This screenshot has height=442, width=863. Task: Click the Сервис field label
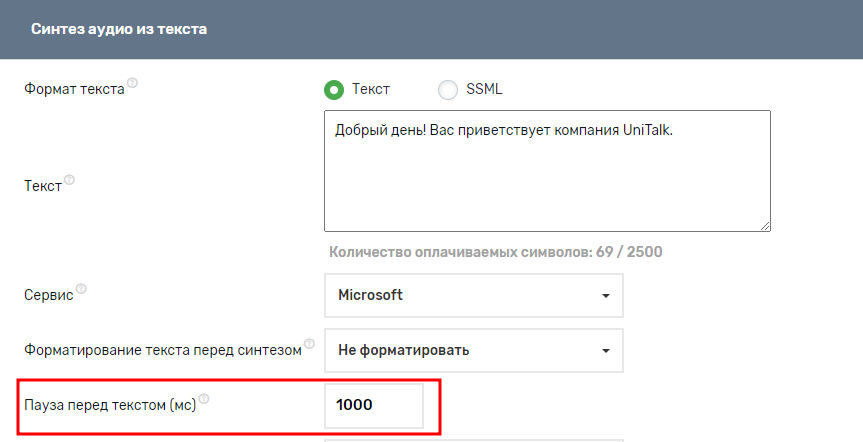(x=47, y=295)
